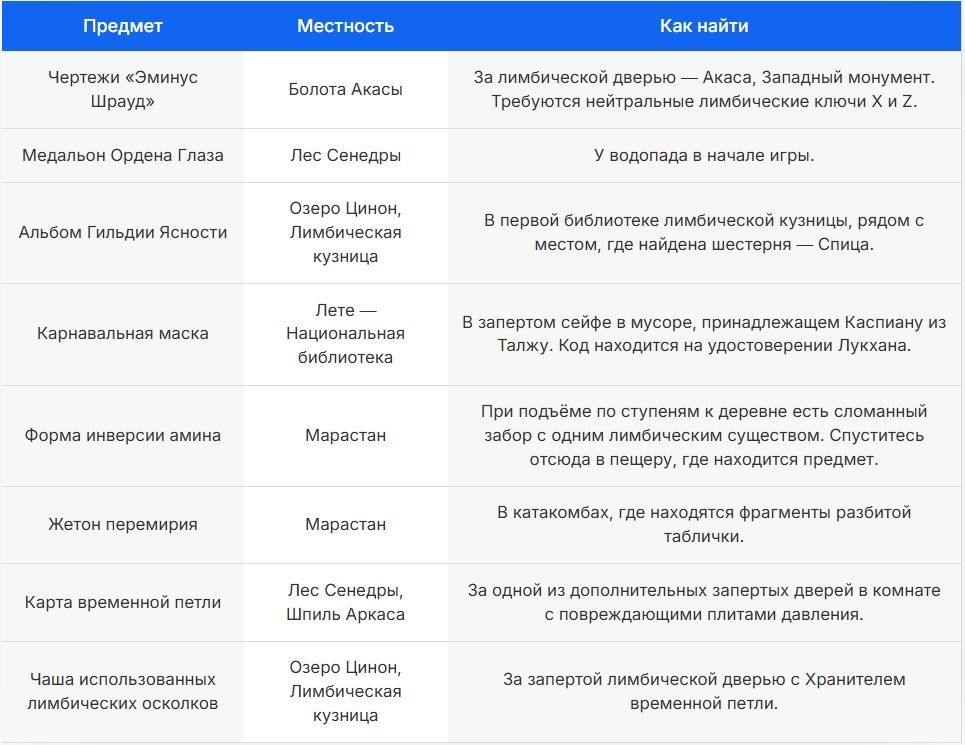
Task: Click the broken fence description for Марастан
Action: tap(704, 435)
